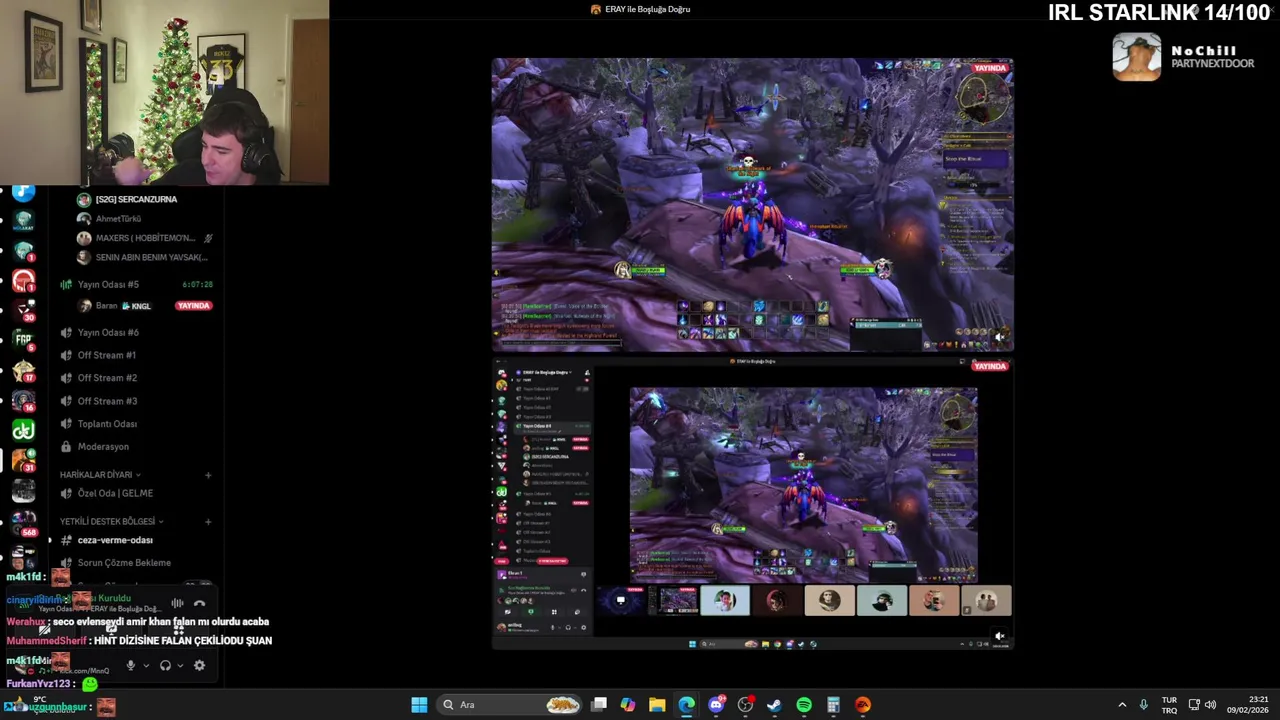Open File Explorer from taskbar
This screenshot has width=1280, height=720.
[657, 705]
